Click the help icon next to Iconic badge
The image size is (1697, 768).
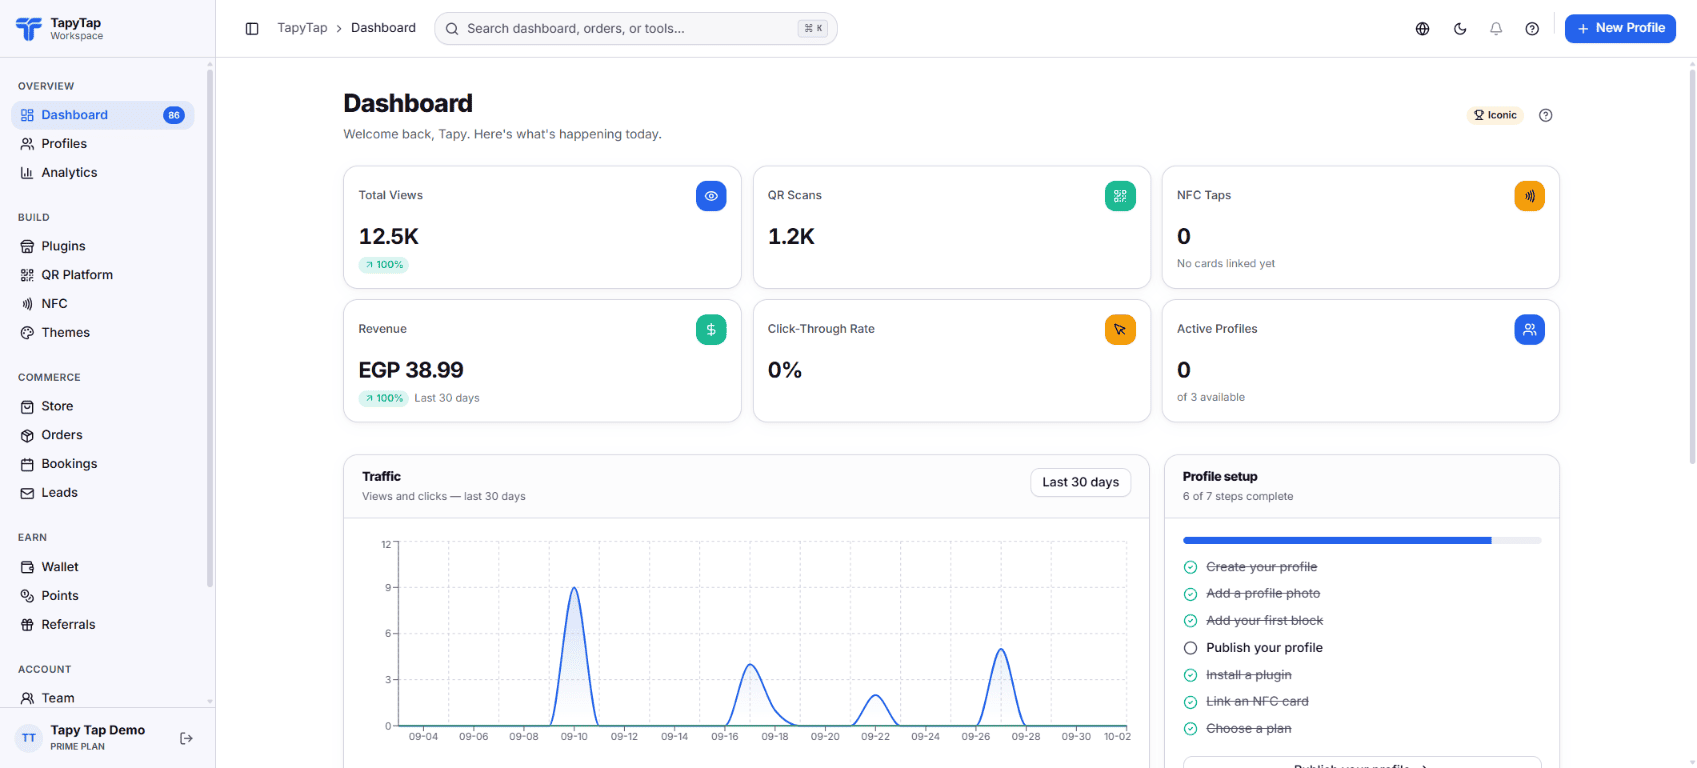coord(1546,115)
